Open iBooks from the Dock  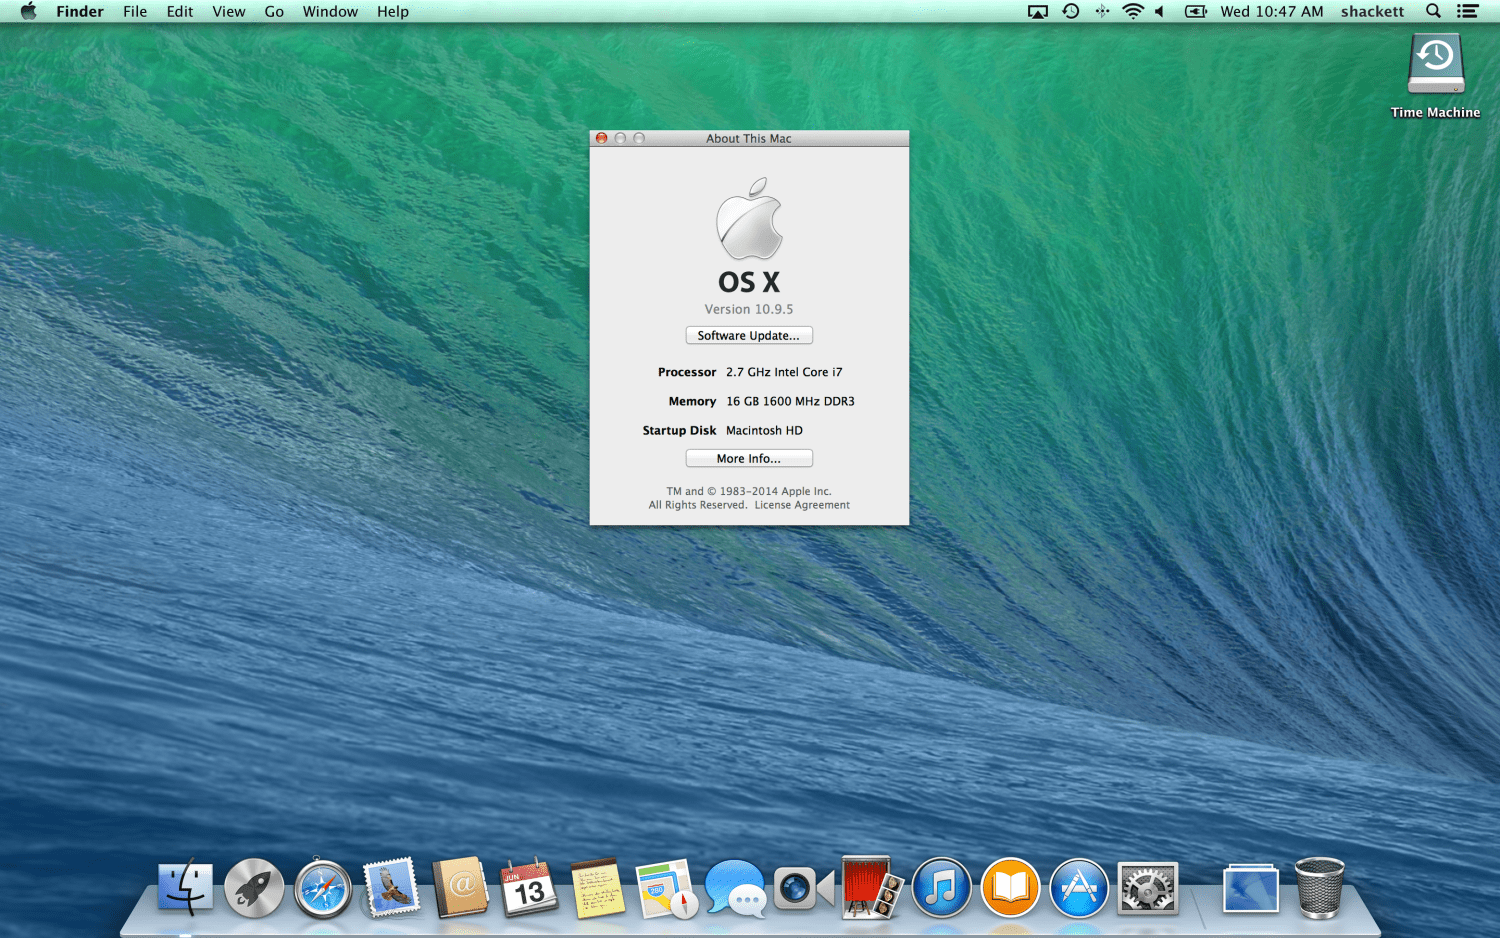[1010, 888]
